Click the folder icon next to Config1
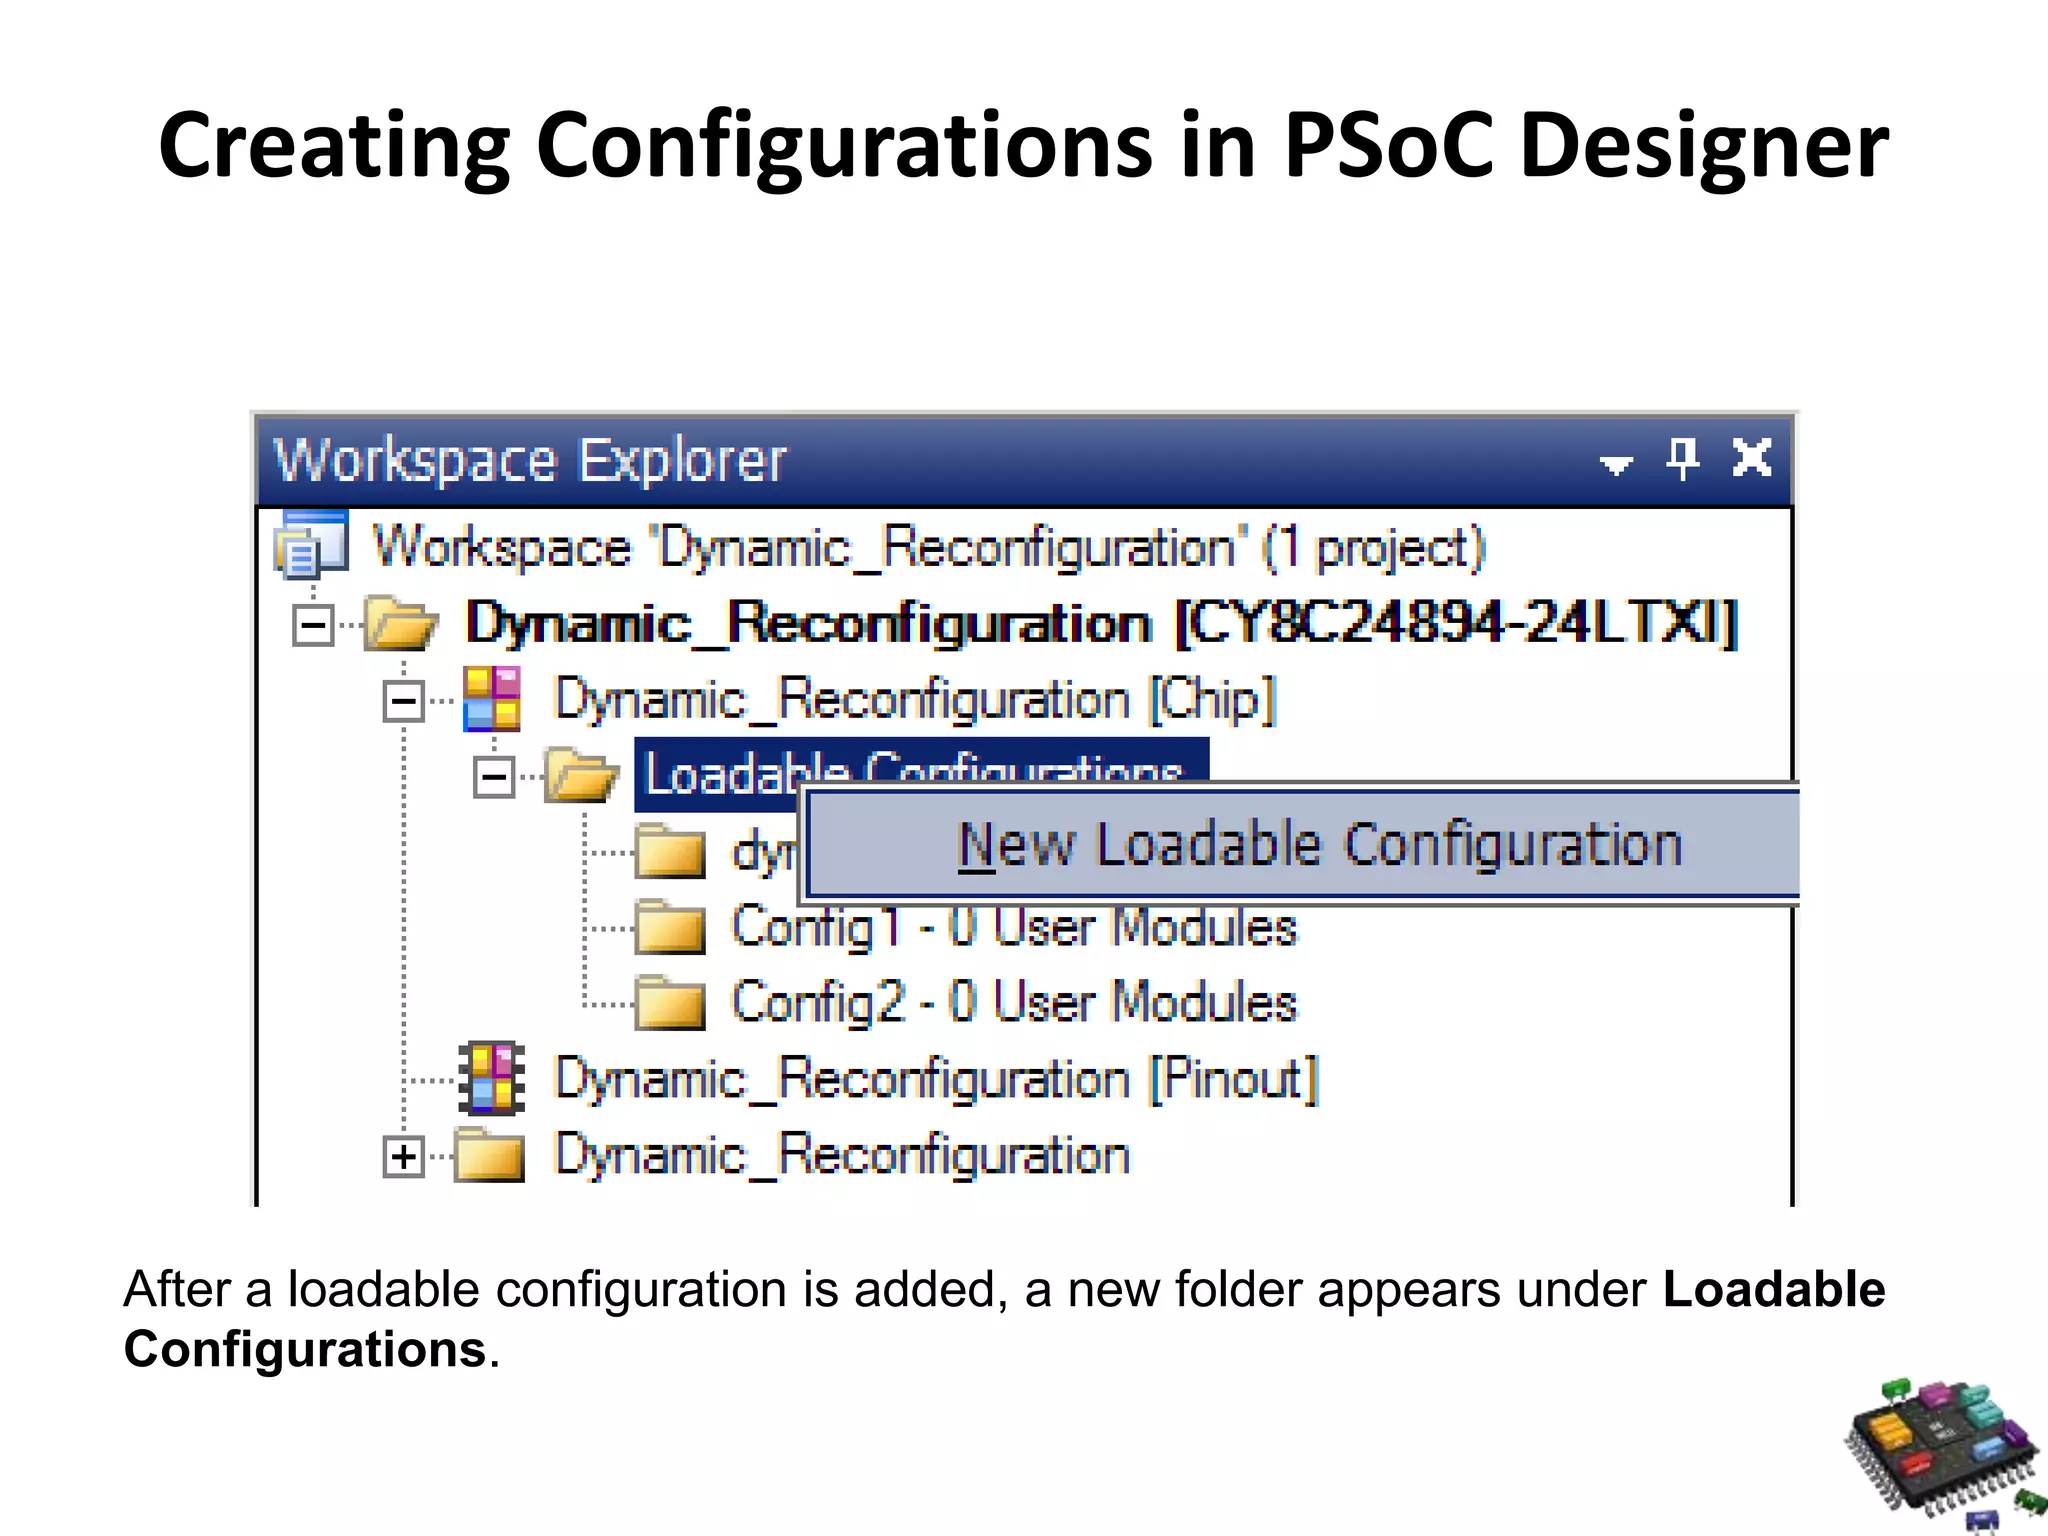2048x1536 pixels. click(670, 927)
